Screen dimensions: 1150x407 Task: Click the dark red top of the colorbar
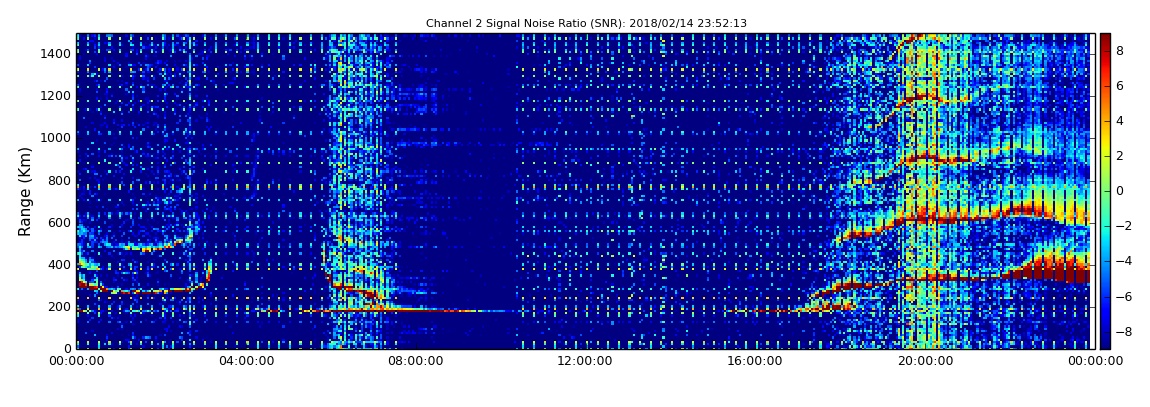[1105, 38]
